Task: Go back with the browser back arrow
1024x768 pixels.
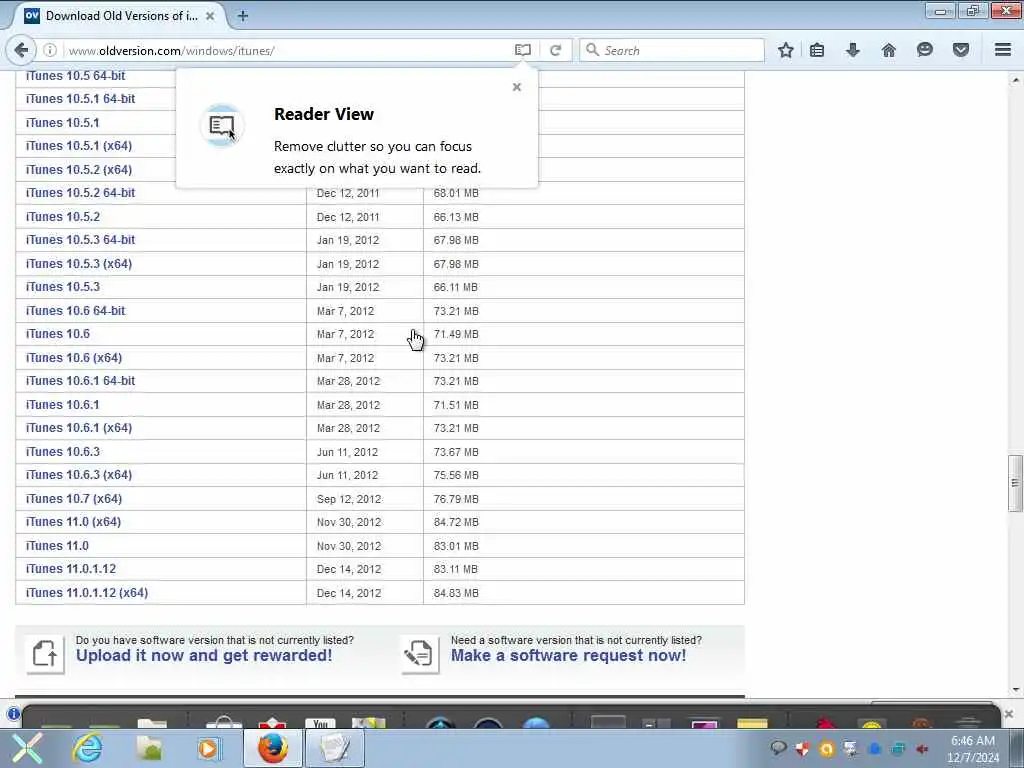Action: tap(21, 50)
